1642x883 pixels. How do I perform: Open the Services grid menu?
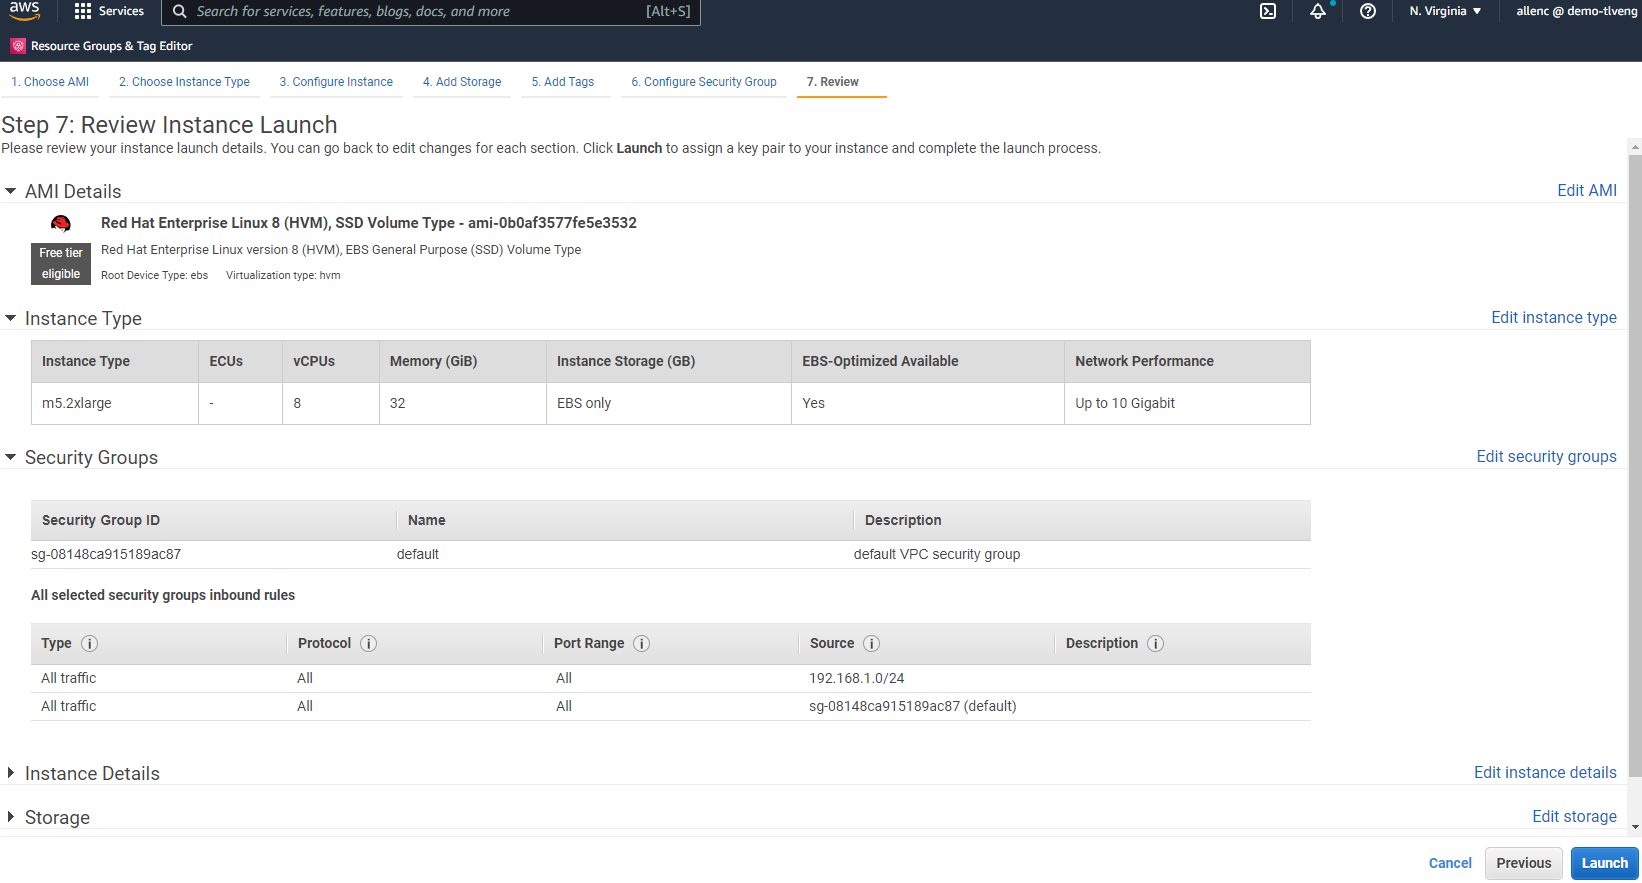(83, 11)
